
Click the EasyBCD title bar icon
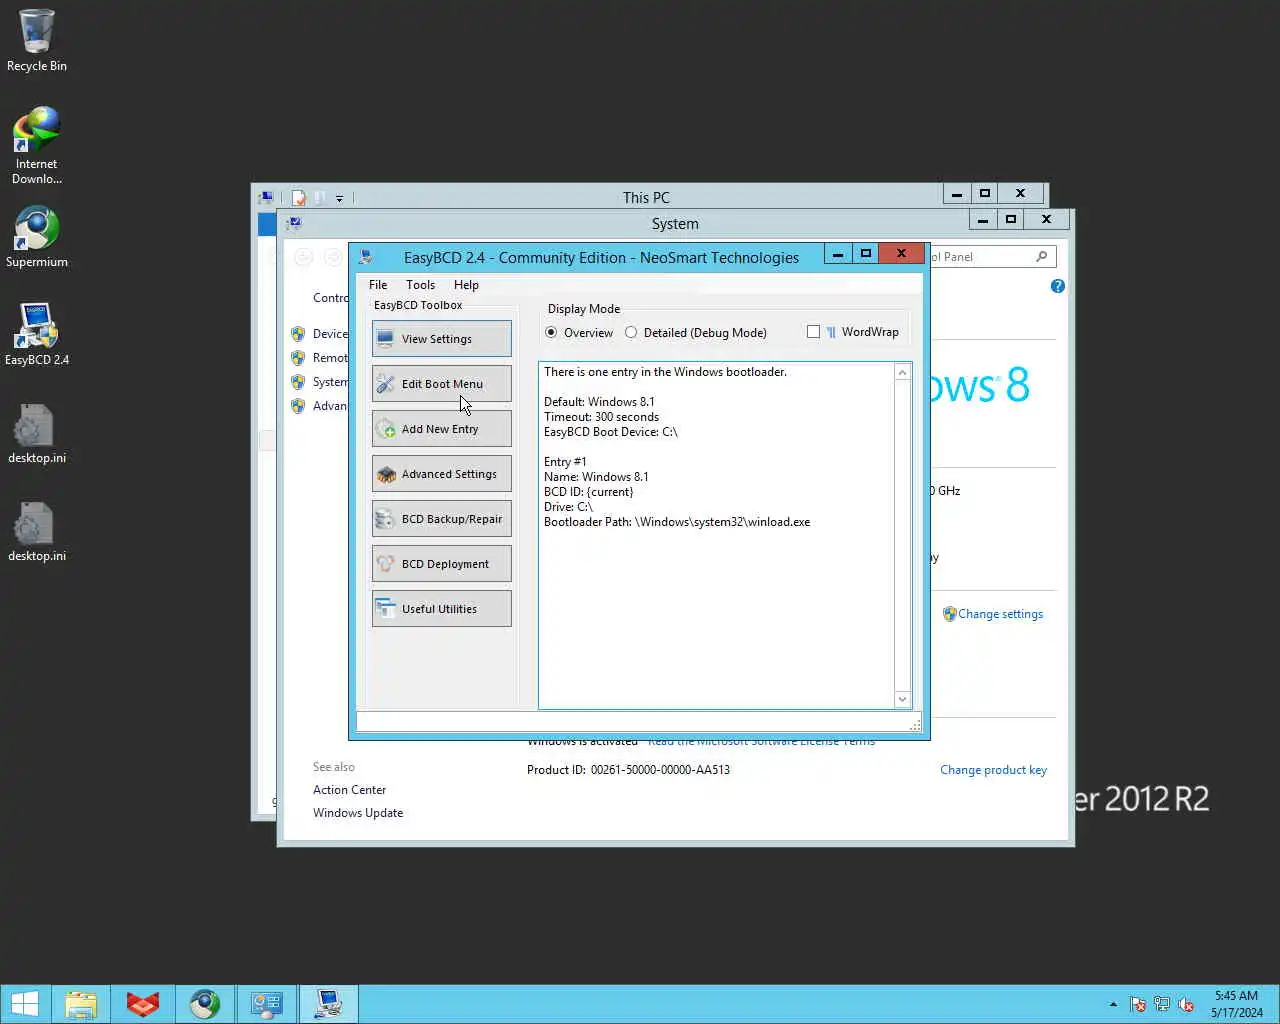tap(366, 257)
